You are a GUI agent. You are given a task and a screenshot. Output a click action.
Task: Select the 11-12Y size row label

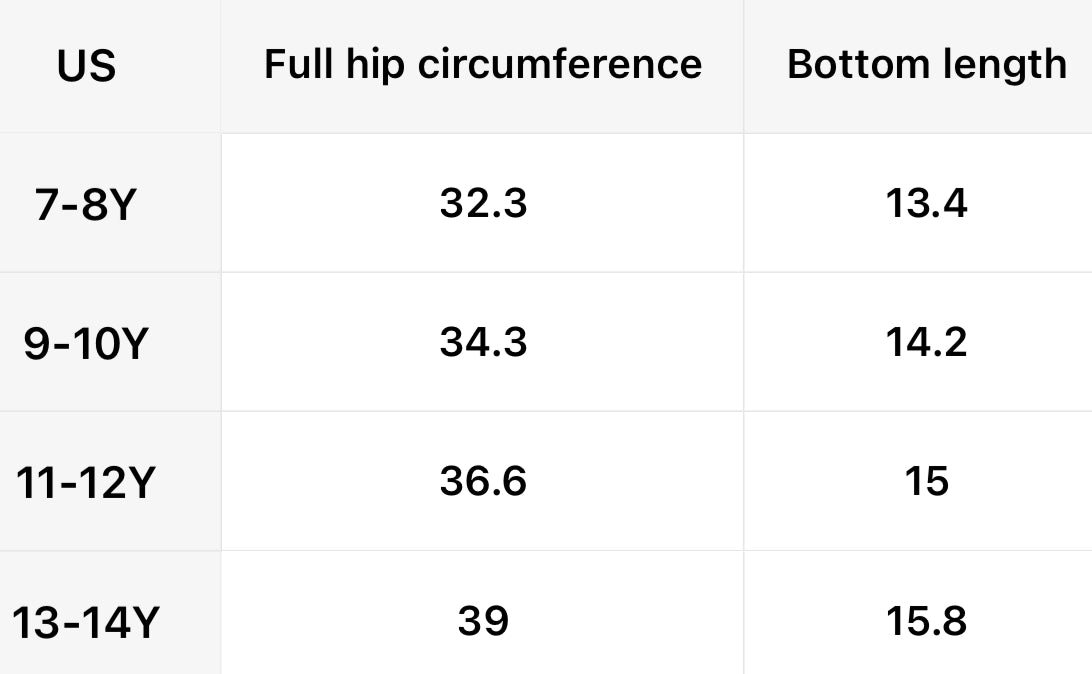[86, 483]
